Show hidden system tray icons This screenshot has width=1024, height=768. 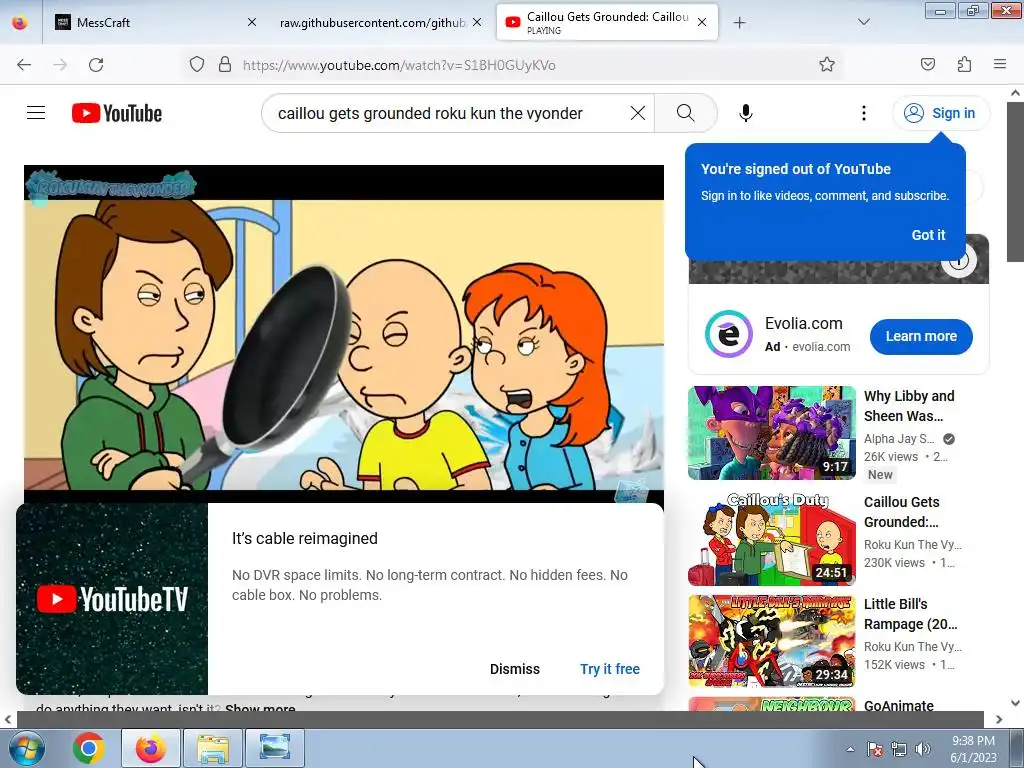click(x=850, y=749)
